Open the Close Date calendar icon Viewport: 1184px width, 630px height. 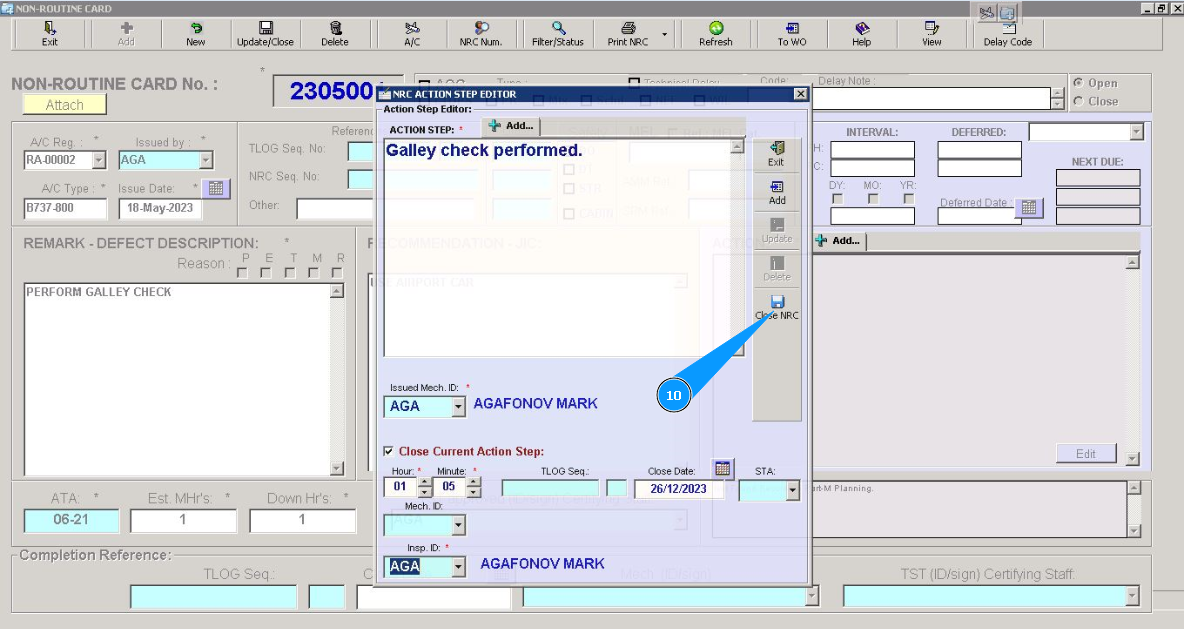click(723, 469)
